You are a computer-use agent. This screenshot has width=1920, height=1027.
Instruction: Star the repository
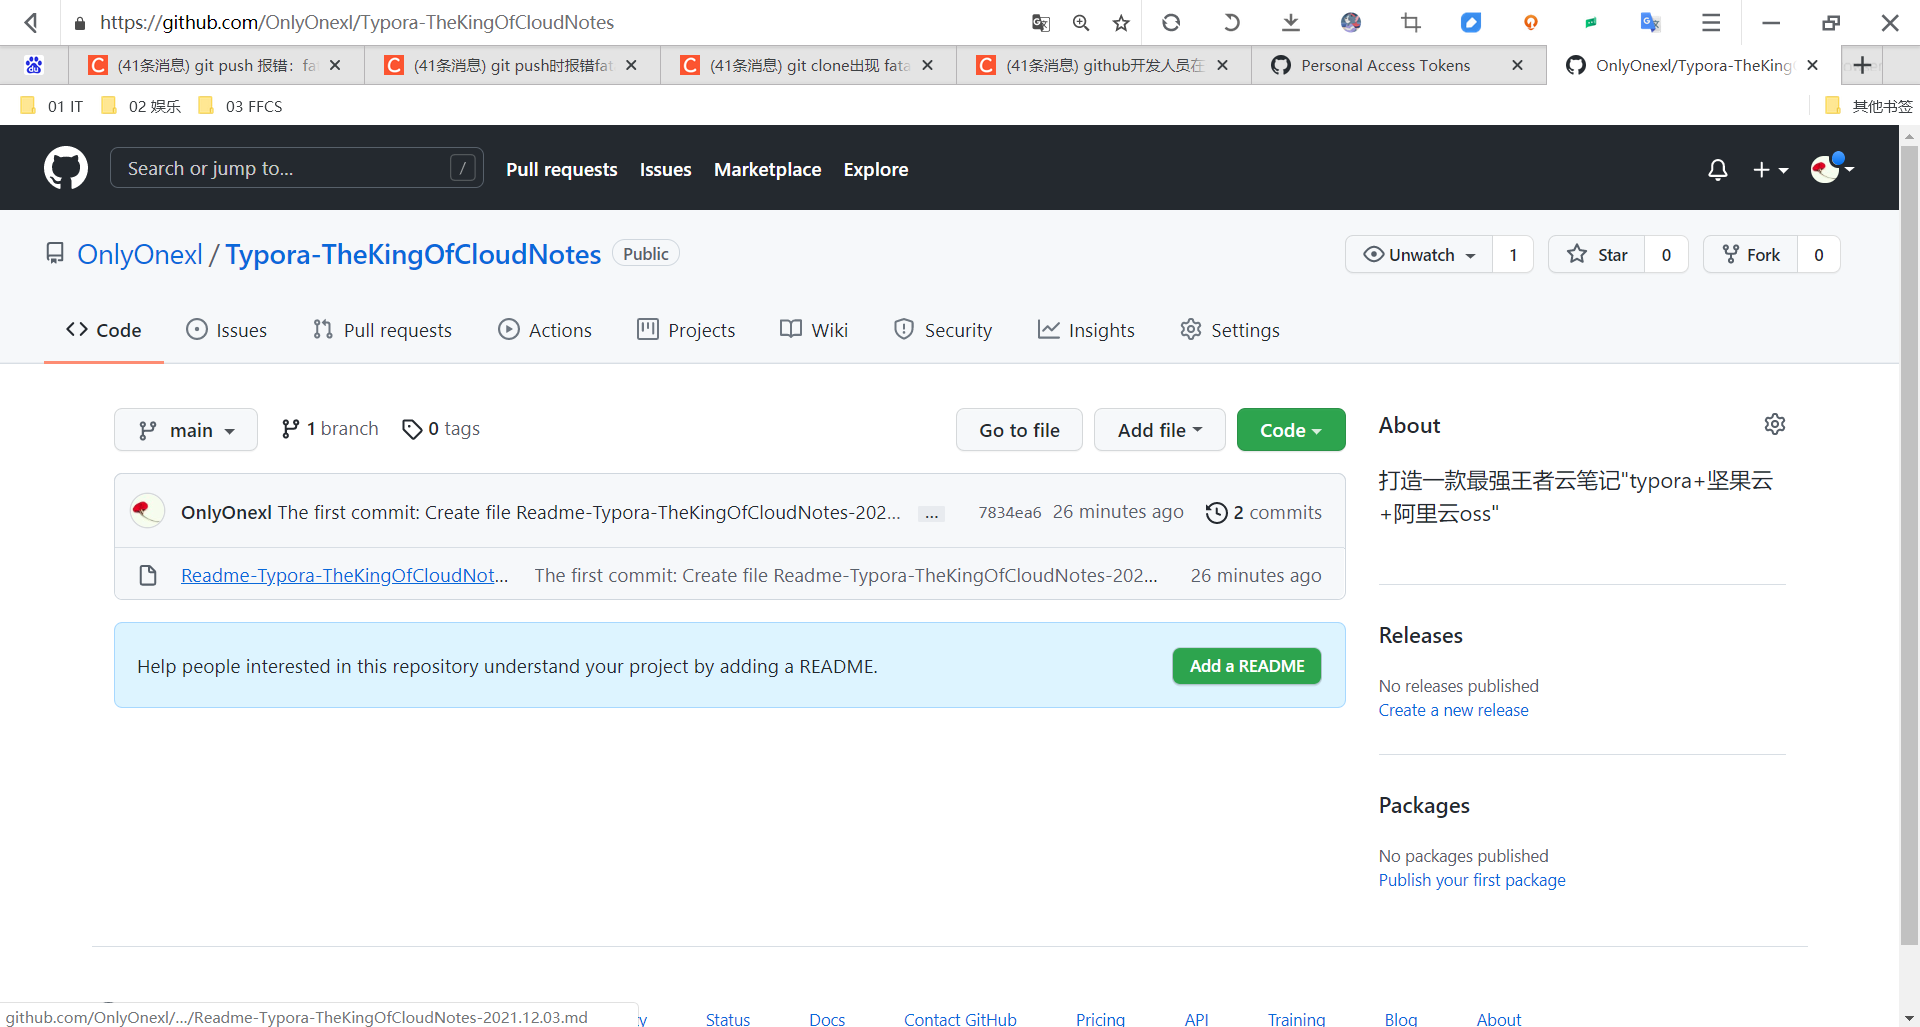(x=1597, y=254)
